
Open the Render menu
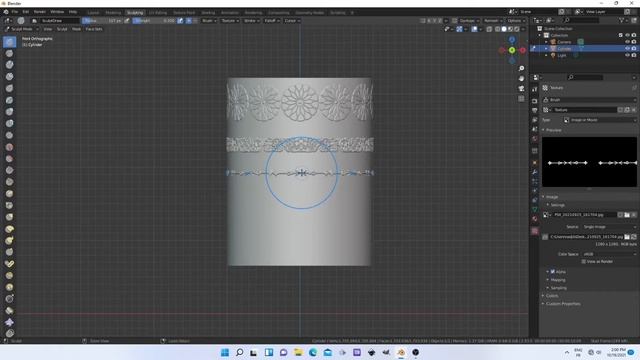coord(40,12)
